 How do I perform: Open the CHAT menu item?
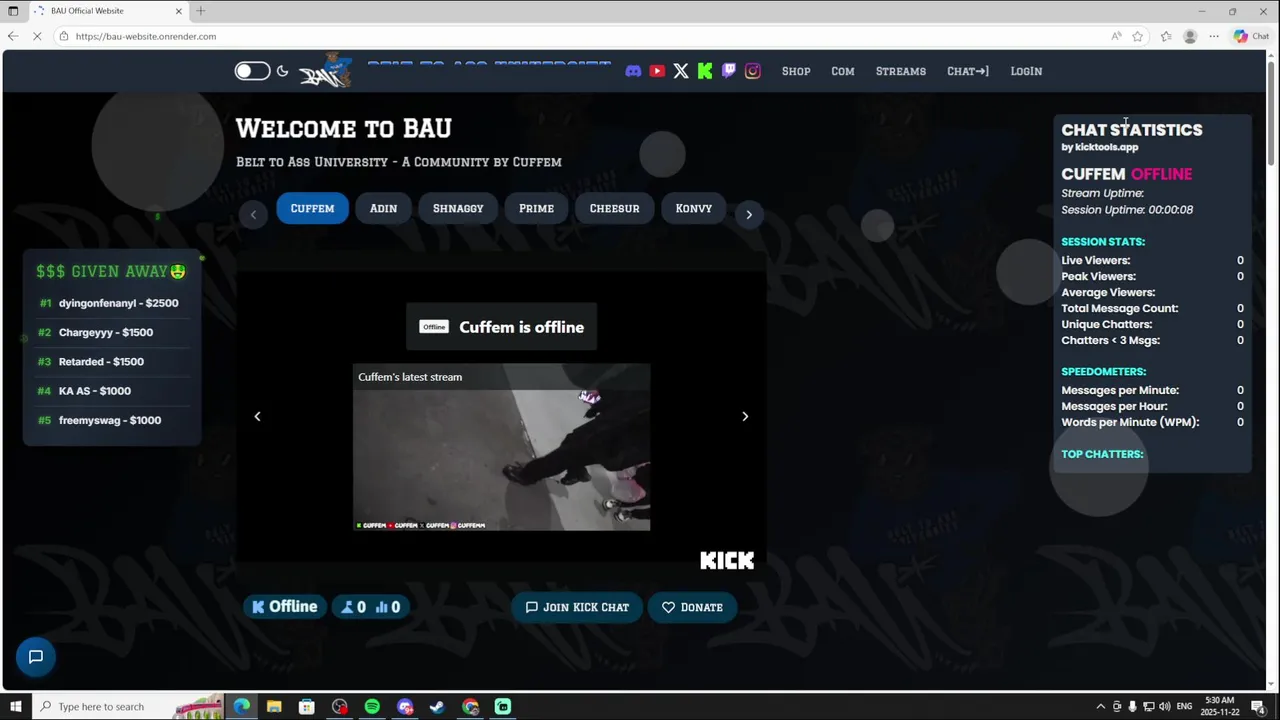click(x=968, y=71)
